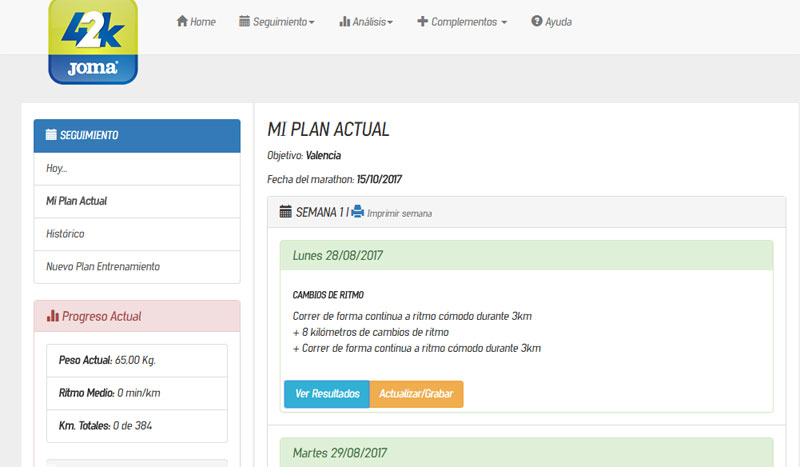
Task: Click the 42k Joma logo
Action: tap(92, 41)
